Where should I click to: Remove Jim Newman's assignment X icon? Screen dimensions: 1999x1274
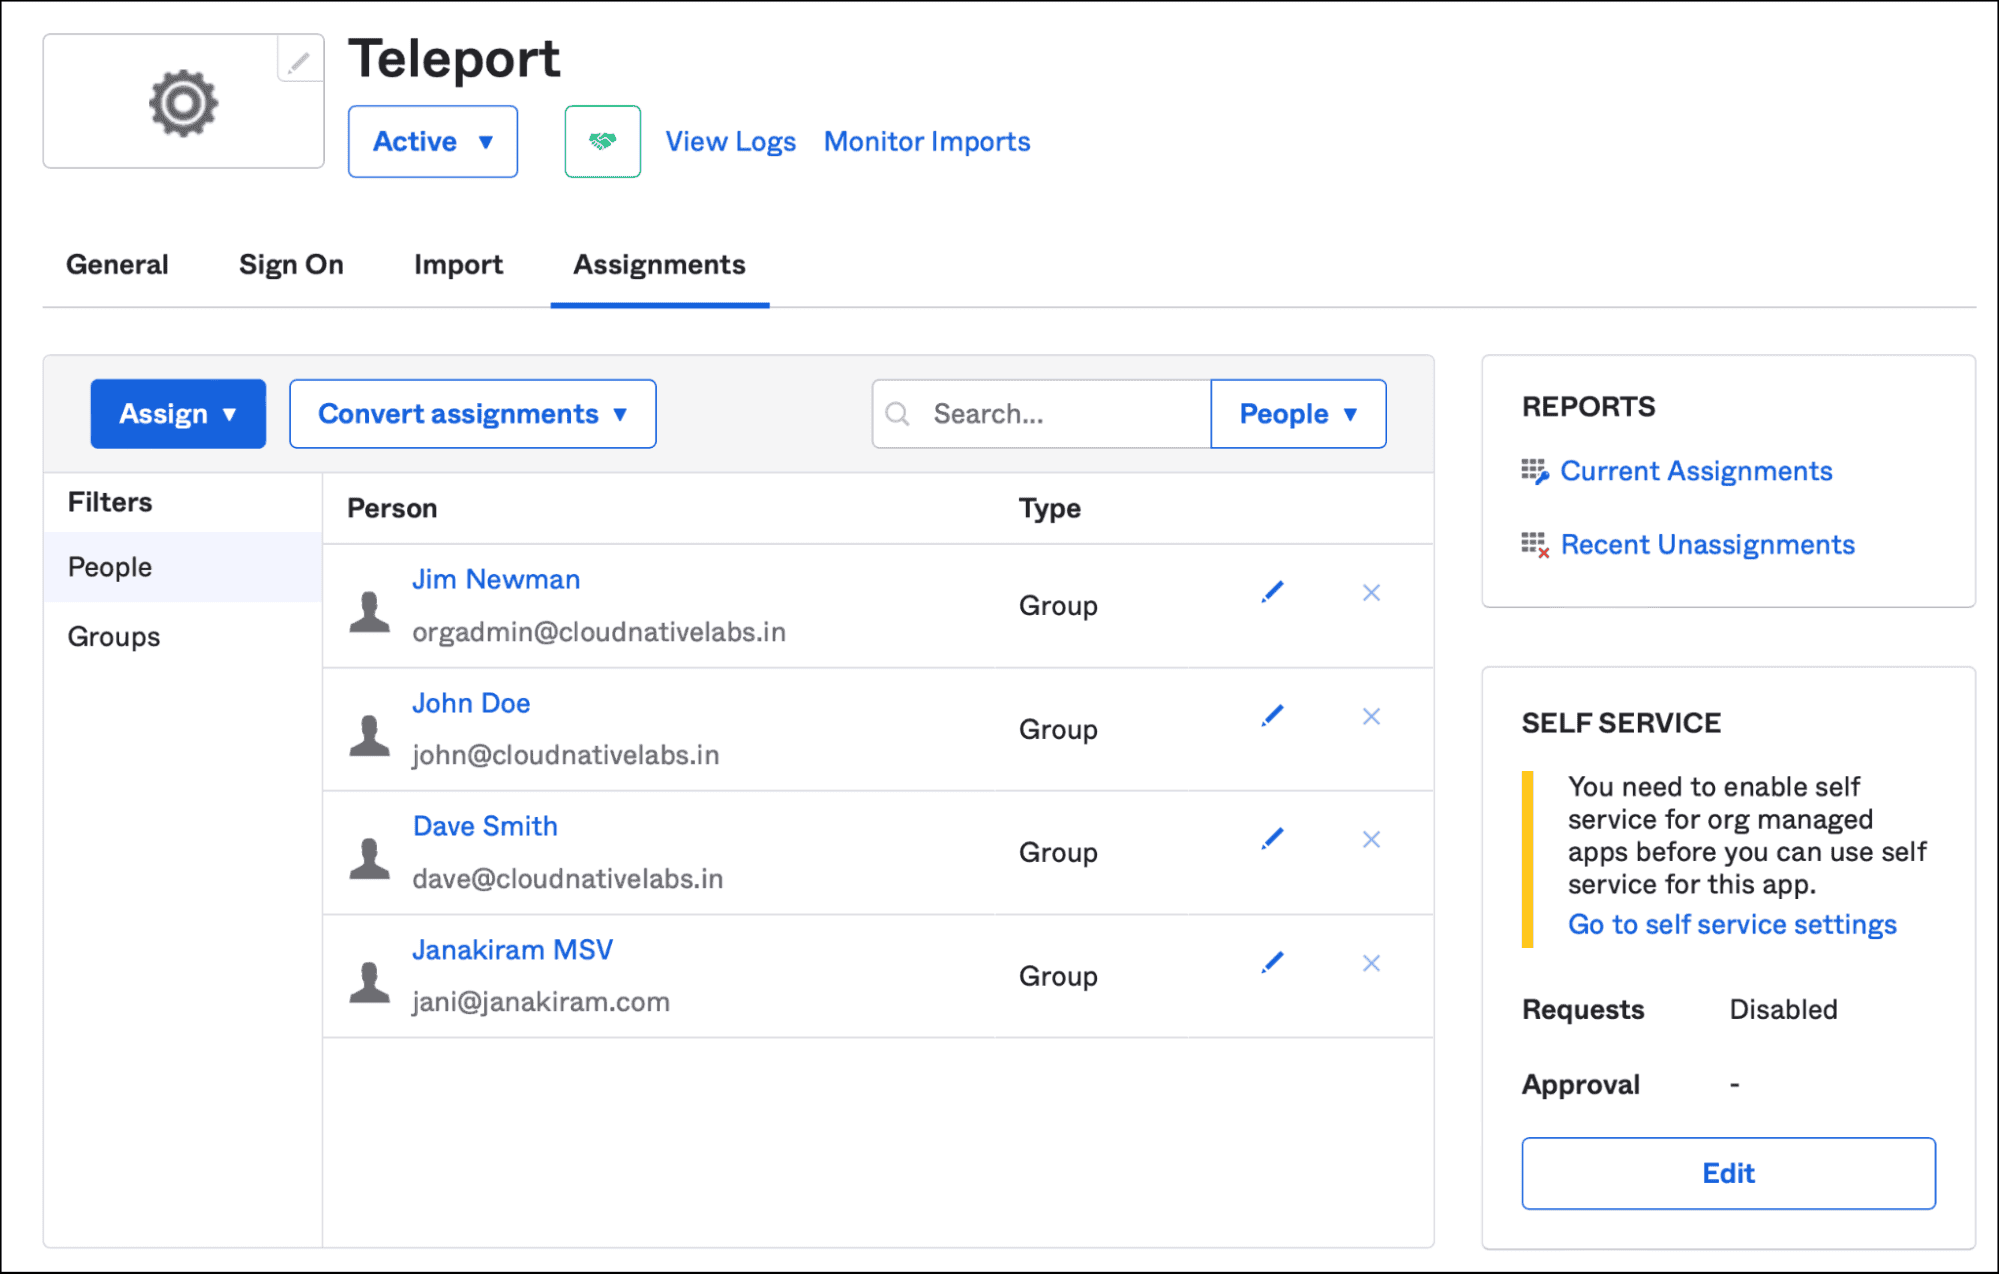tap(1371, 593)
